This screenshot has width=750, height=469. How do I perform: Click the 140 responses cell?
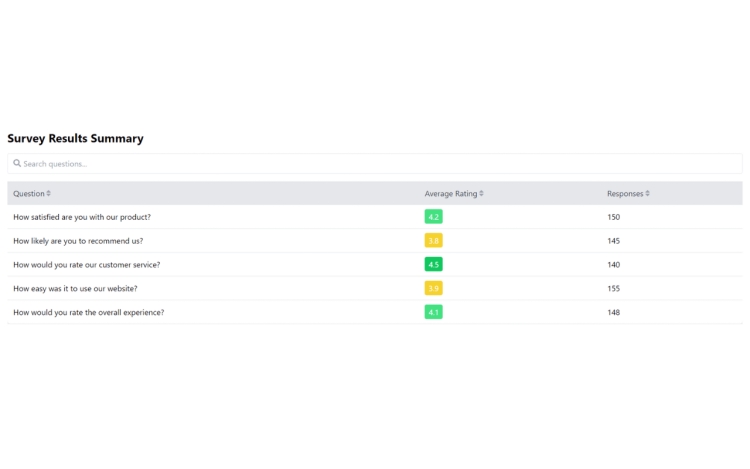point(614,265)
